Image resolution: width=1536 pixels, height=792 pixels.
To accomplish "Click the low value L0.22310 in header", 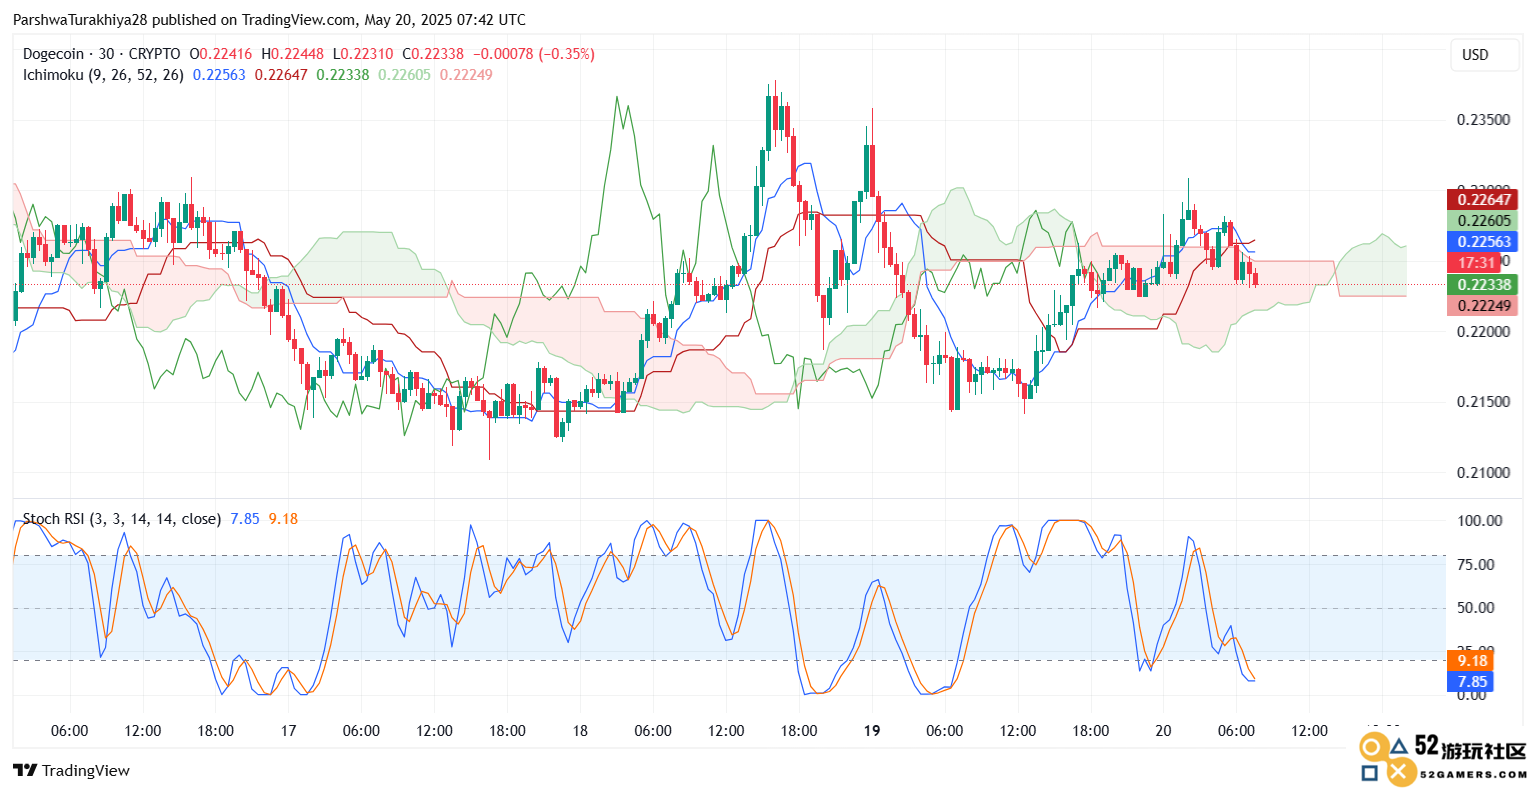I will point(363,54).
